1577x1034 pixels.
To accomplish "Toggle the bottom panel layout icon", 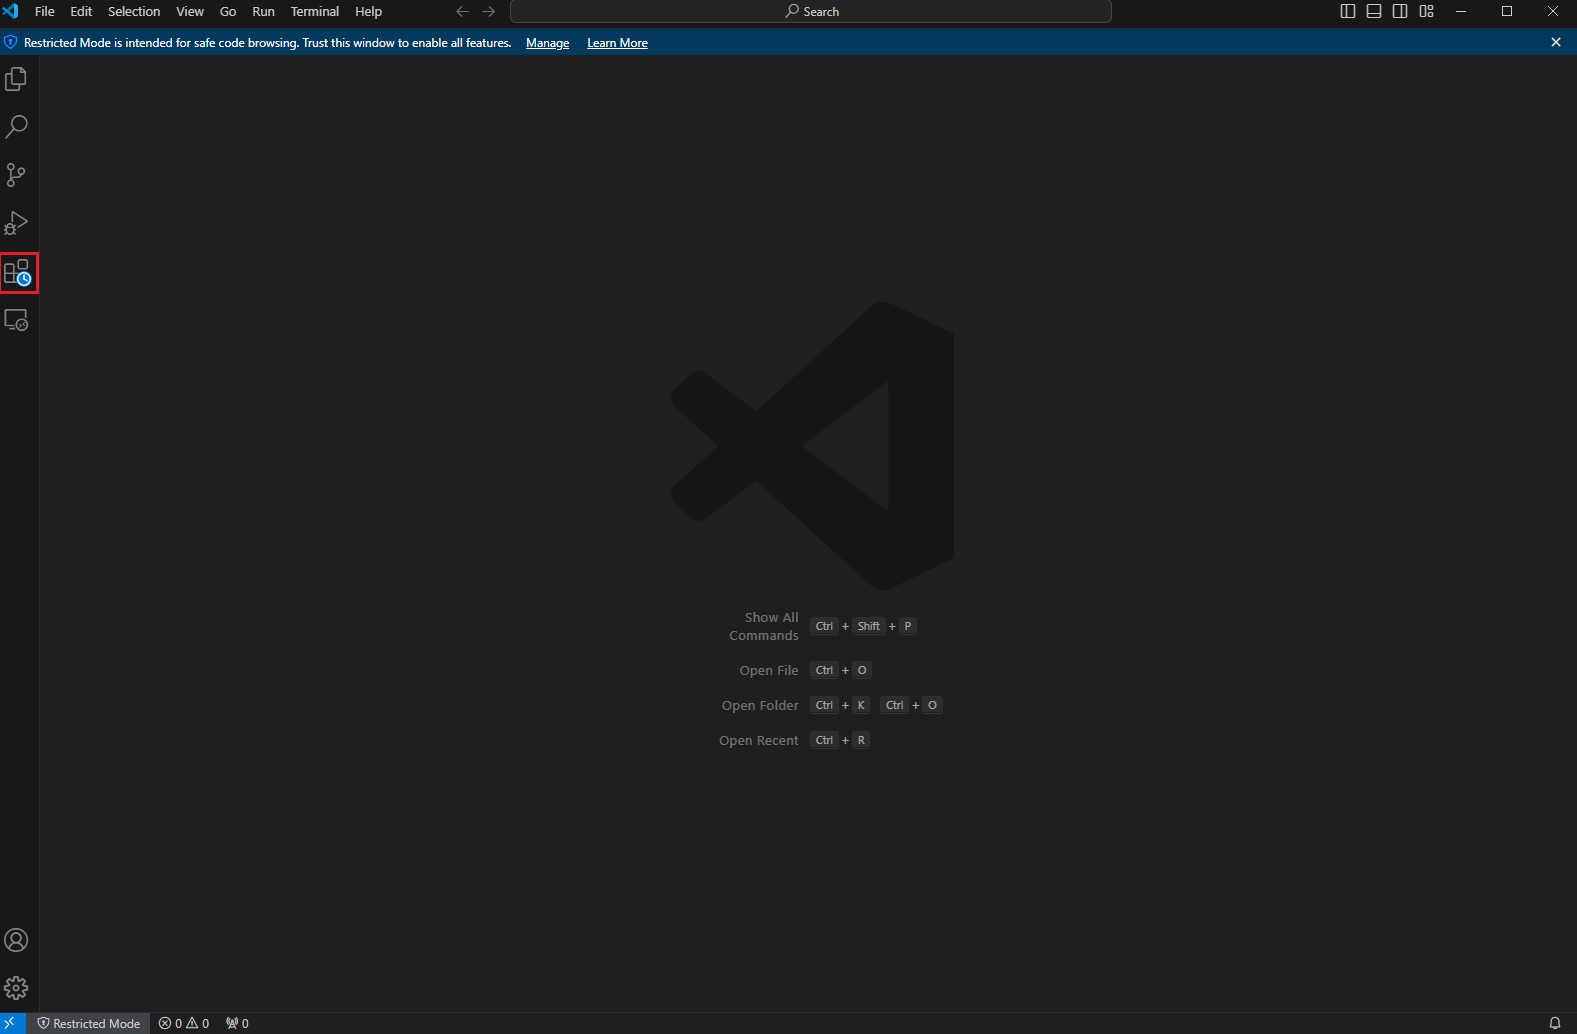I will 1374,11.
